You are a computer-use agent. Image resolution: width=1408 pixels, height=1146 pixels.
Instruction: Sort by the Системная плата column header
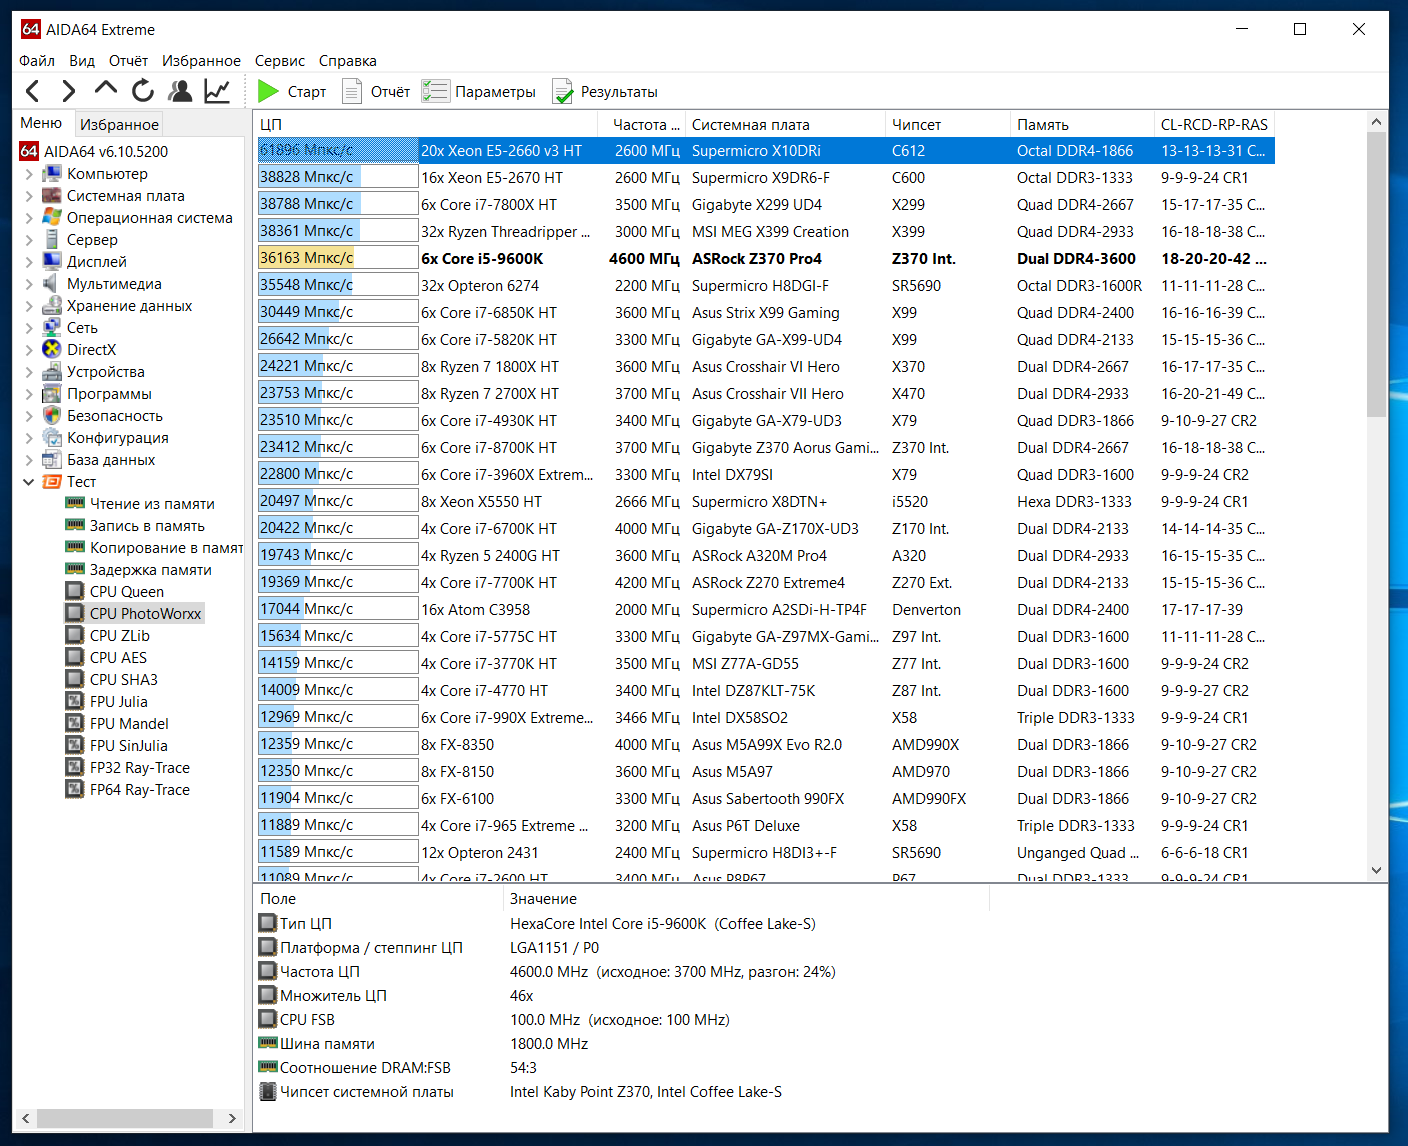785,124
